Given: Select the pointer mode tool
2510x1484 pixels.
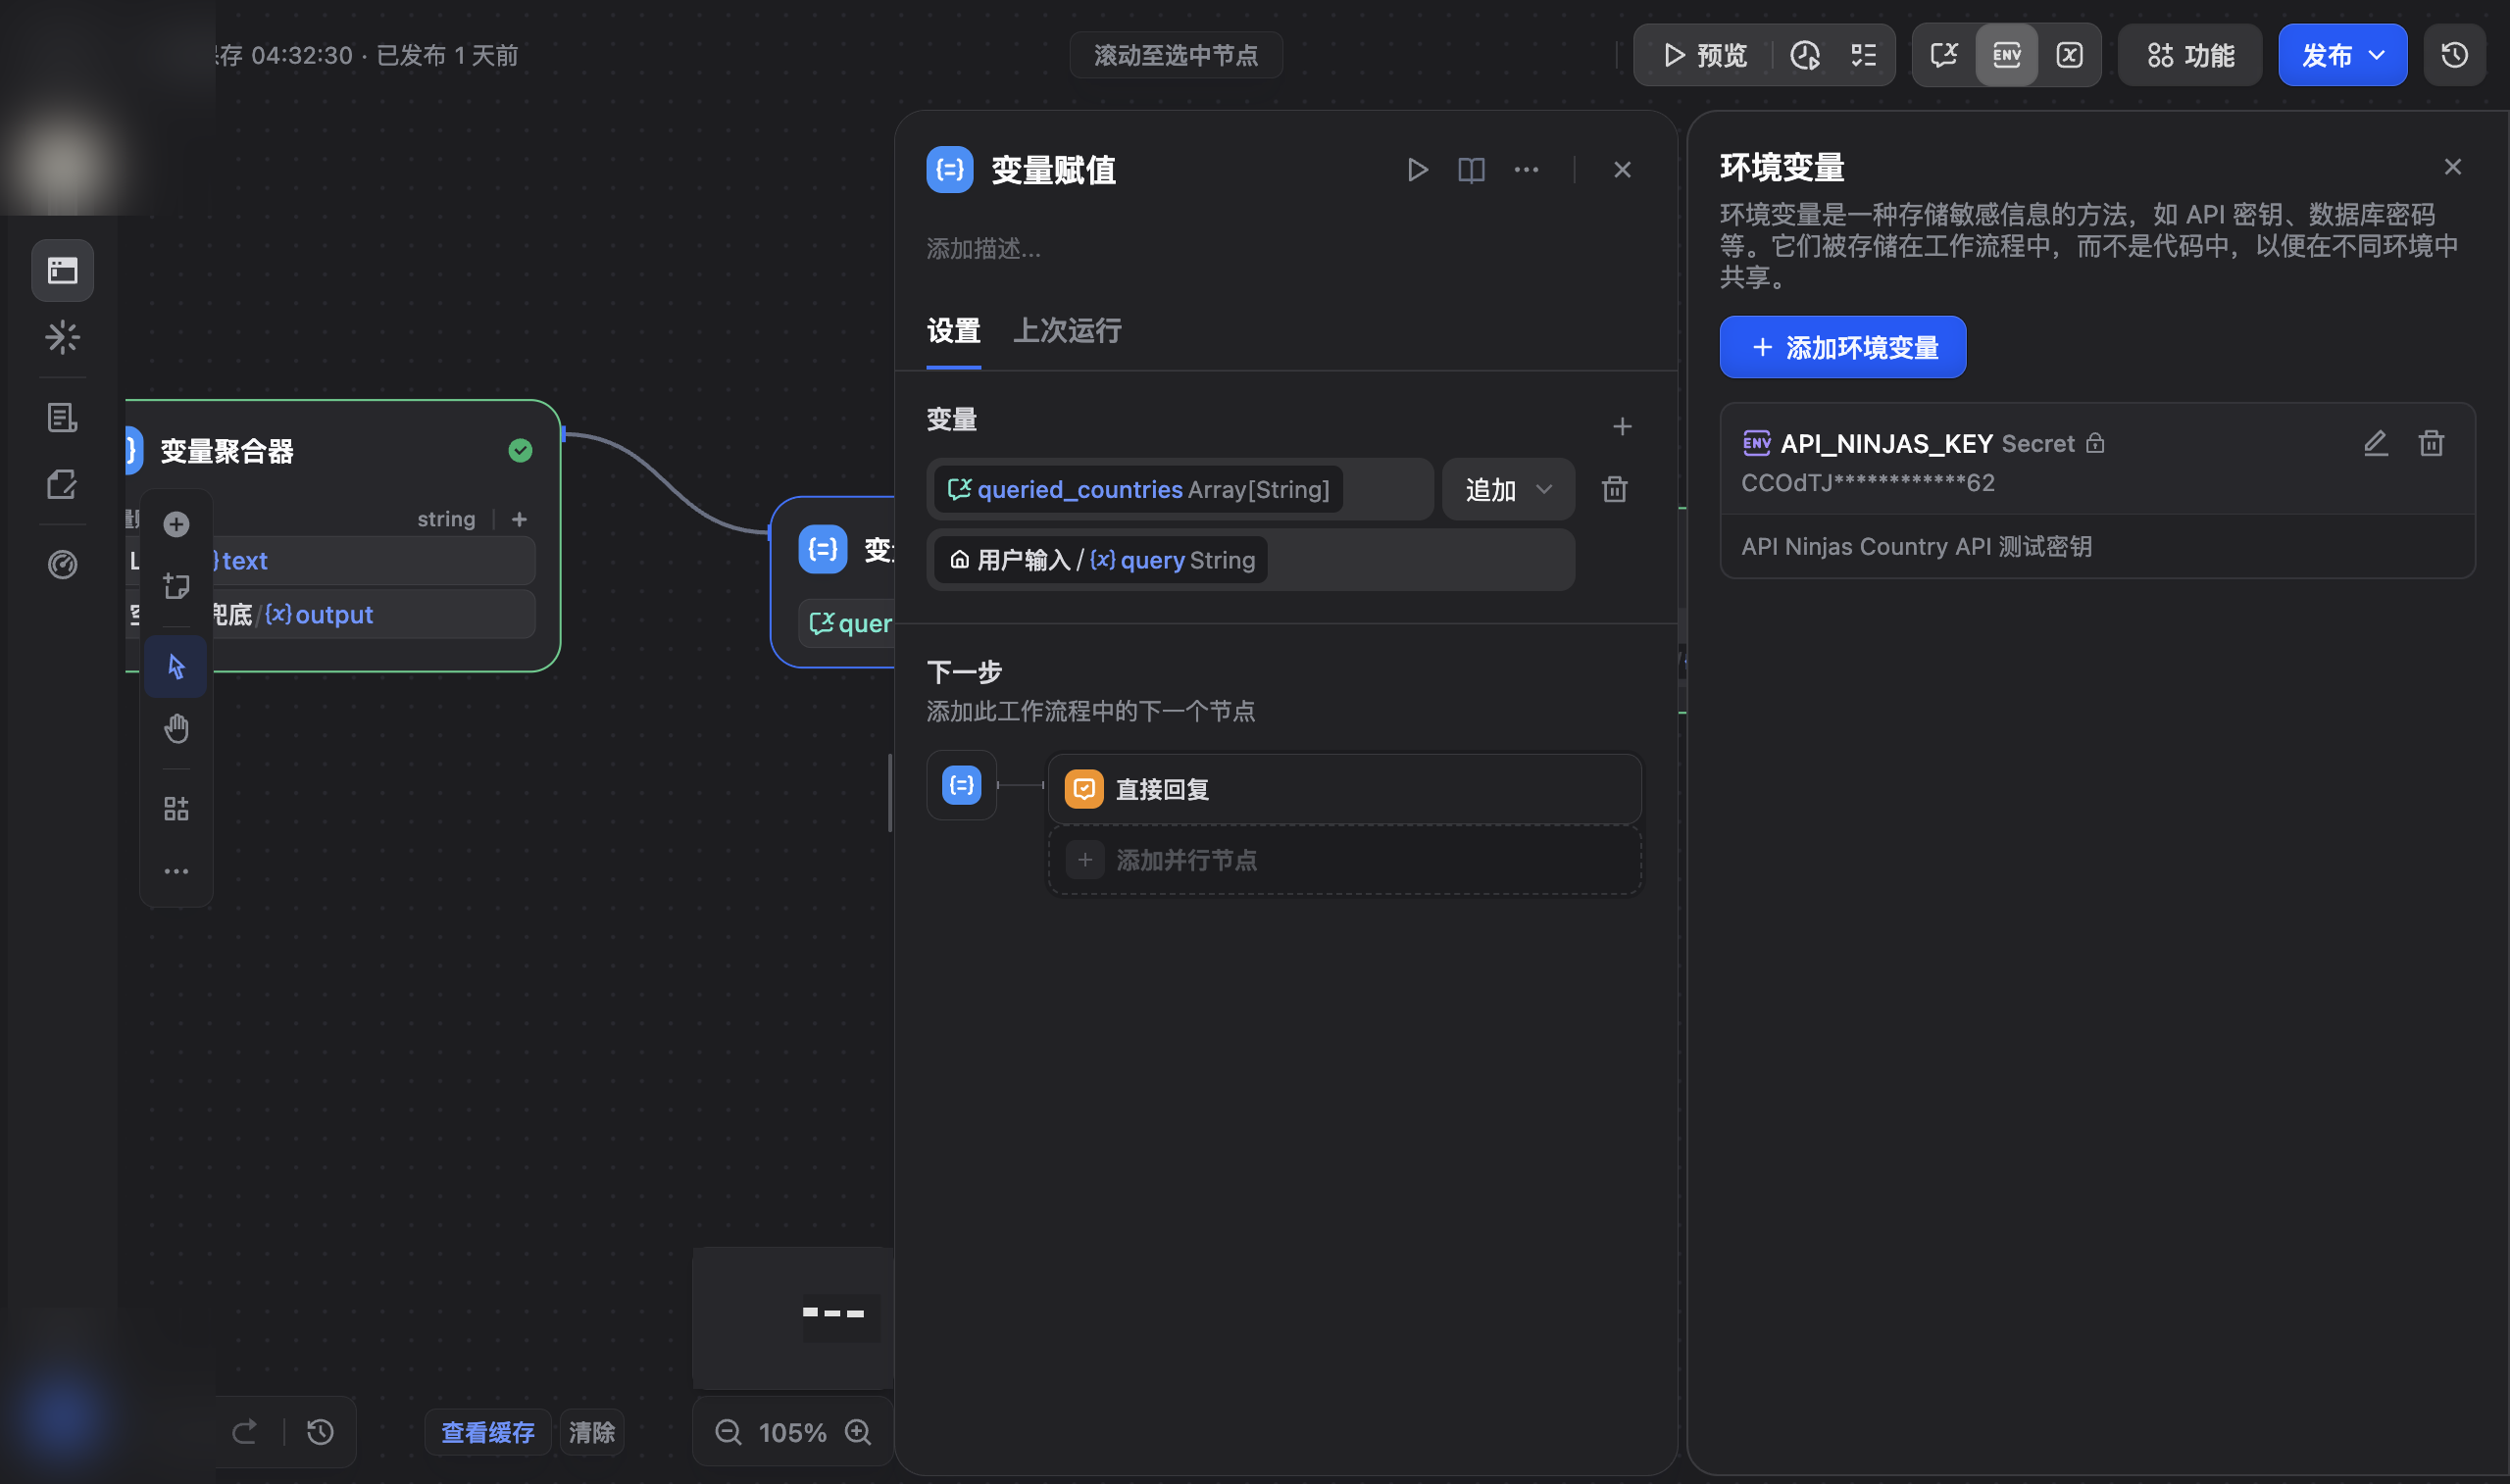Looking at the screenshot, I should coord(176,666).
